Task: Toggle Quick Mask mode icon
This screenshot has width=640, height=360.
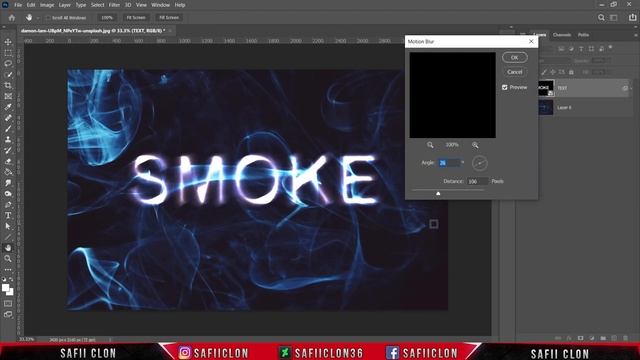Action: 8,303
